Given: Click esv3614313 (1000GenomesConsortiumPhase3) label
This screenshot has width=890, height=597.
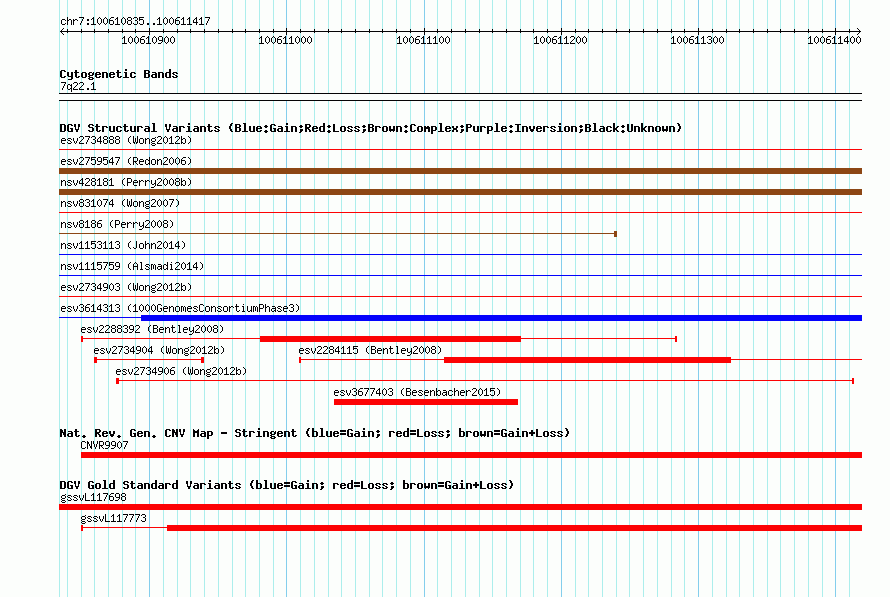Looking at the screenshot, I should click(180, 308).
